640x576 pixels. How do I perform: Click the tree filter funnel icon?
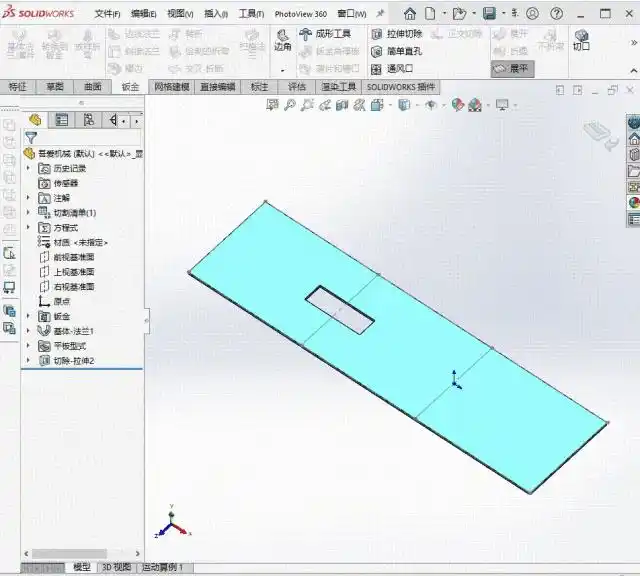(x=31, y=138)
